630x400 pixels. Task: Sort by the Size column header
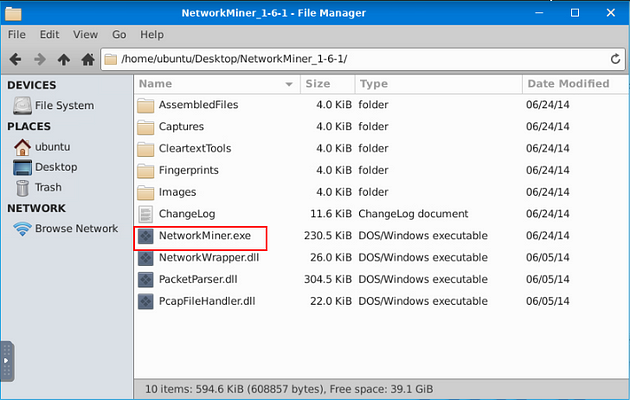pos(327,84)
